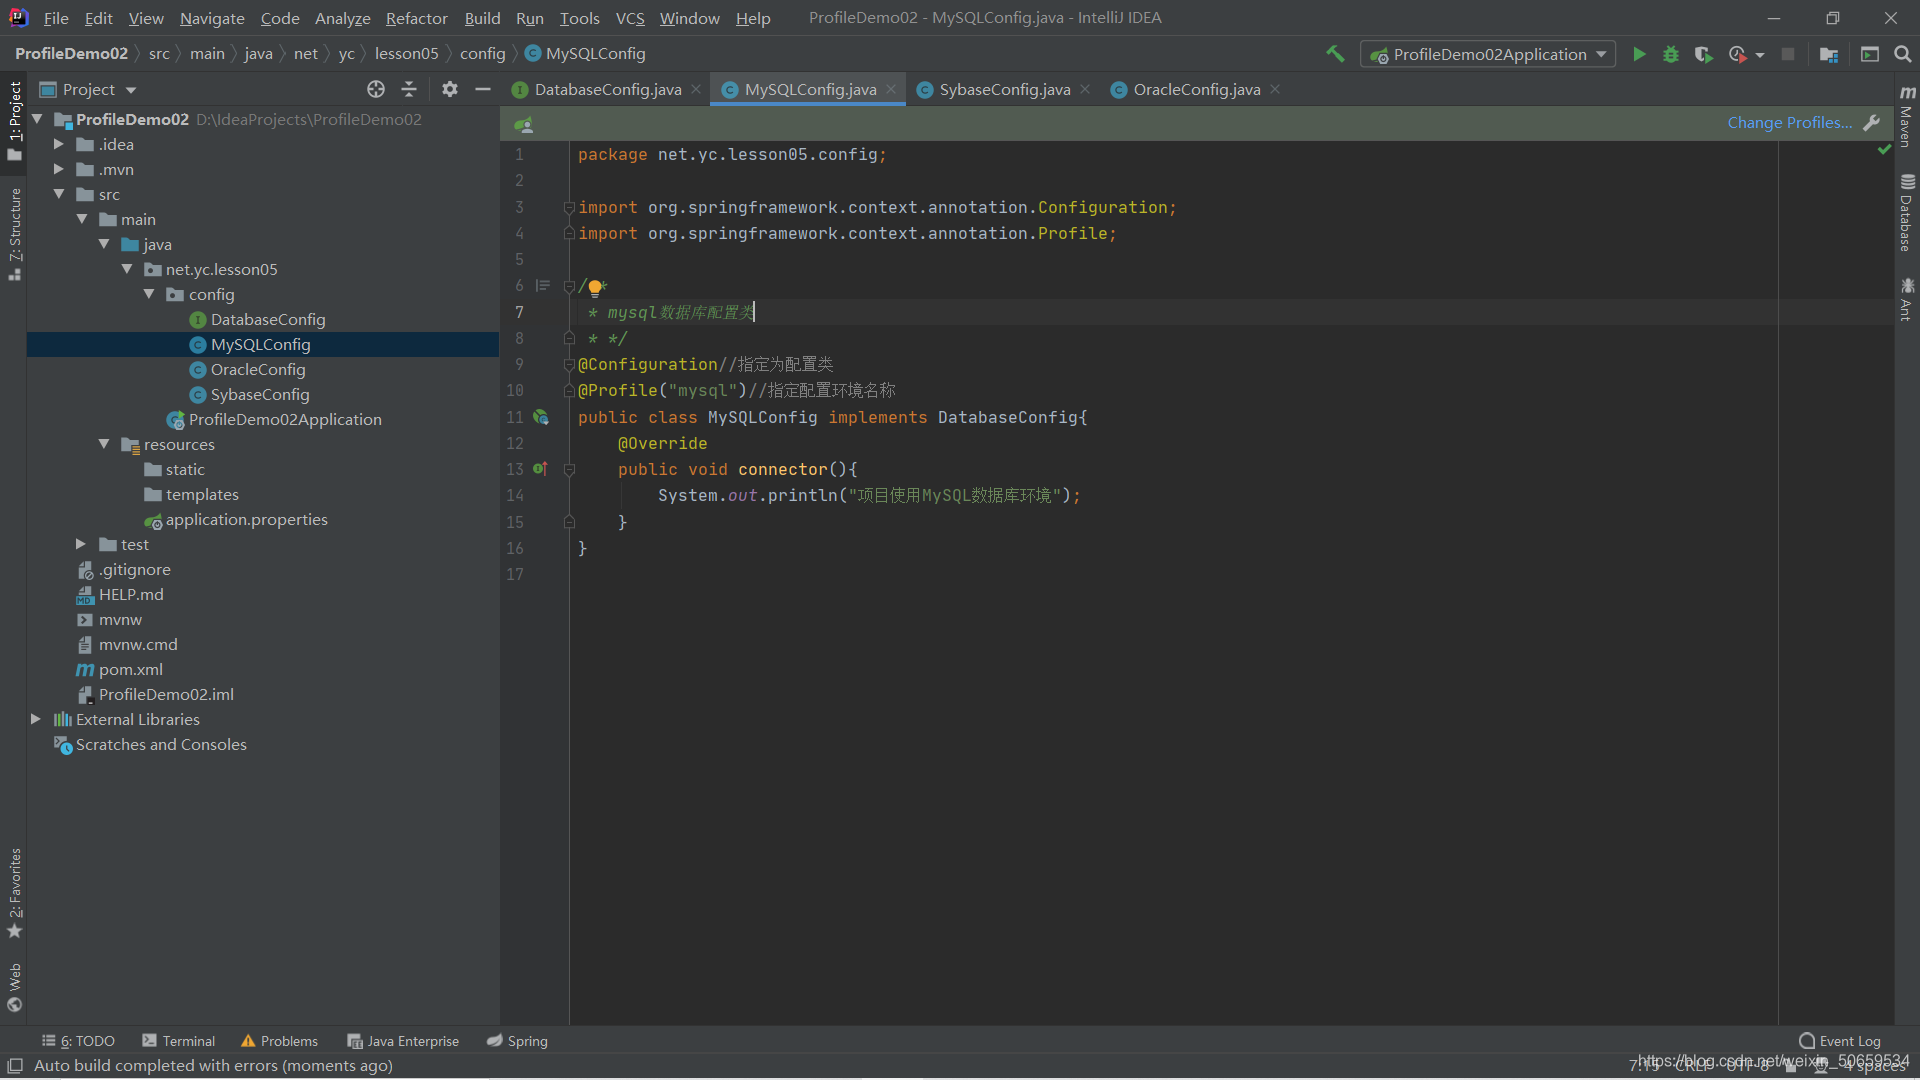Click the locate-in-project-tree target icon

coord(376,89)
